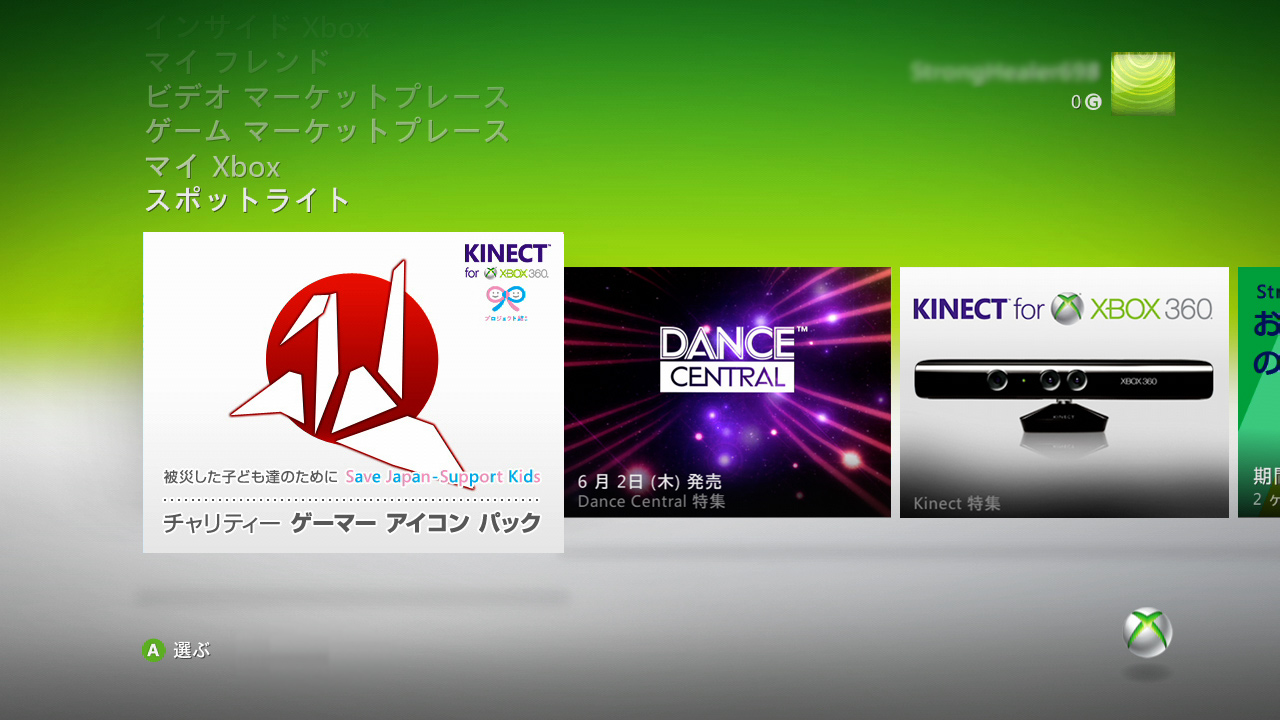Screen dimensions: 1280x720
Task: Click the 6 月 2日 (木) 発売 text
Action: coord(649,482)
